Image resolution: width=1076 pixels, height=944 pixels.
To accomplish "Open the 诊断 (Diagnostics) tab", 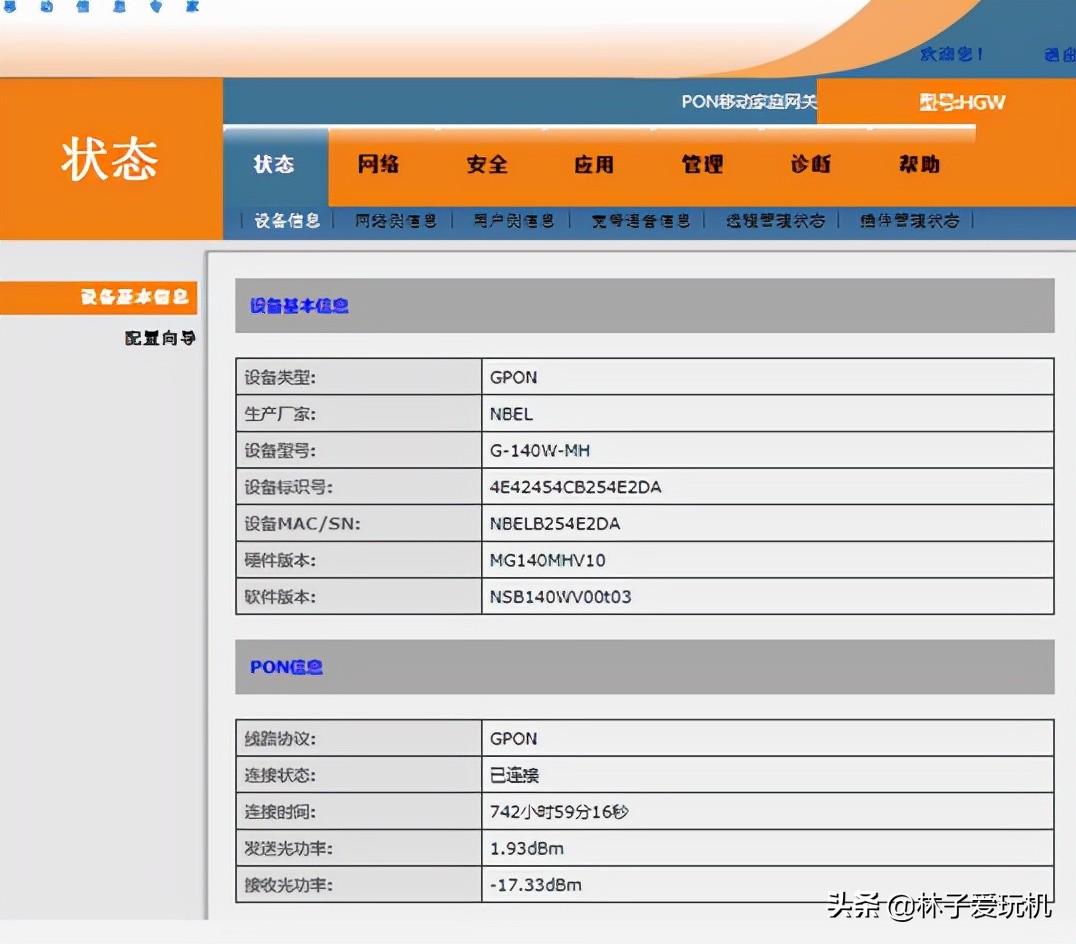I will 810,164.
